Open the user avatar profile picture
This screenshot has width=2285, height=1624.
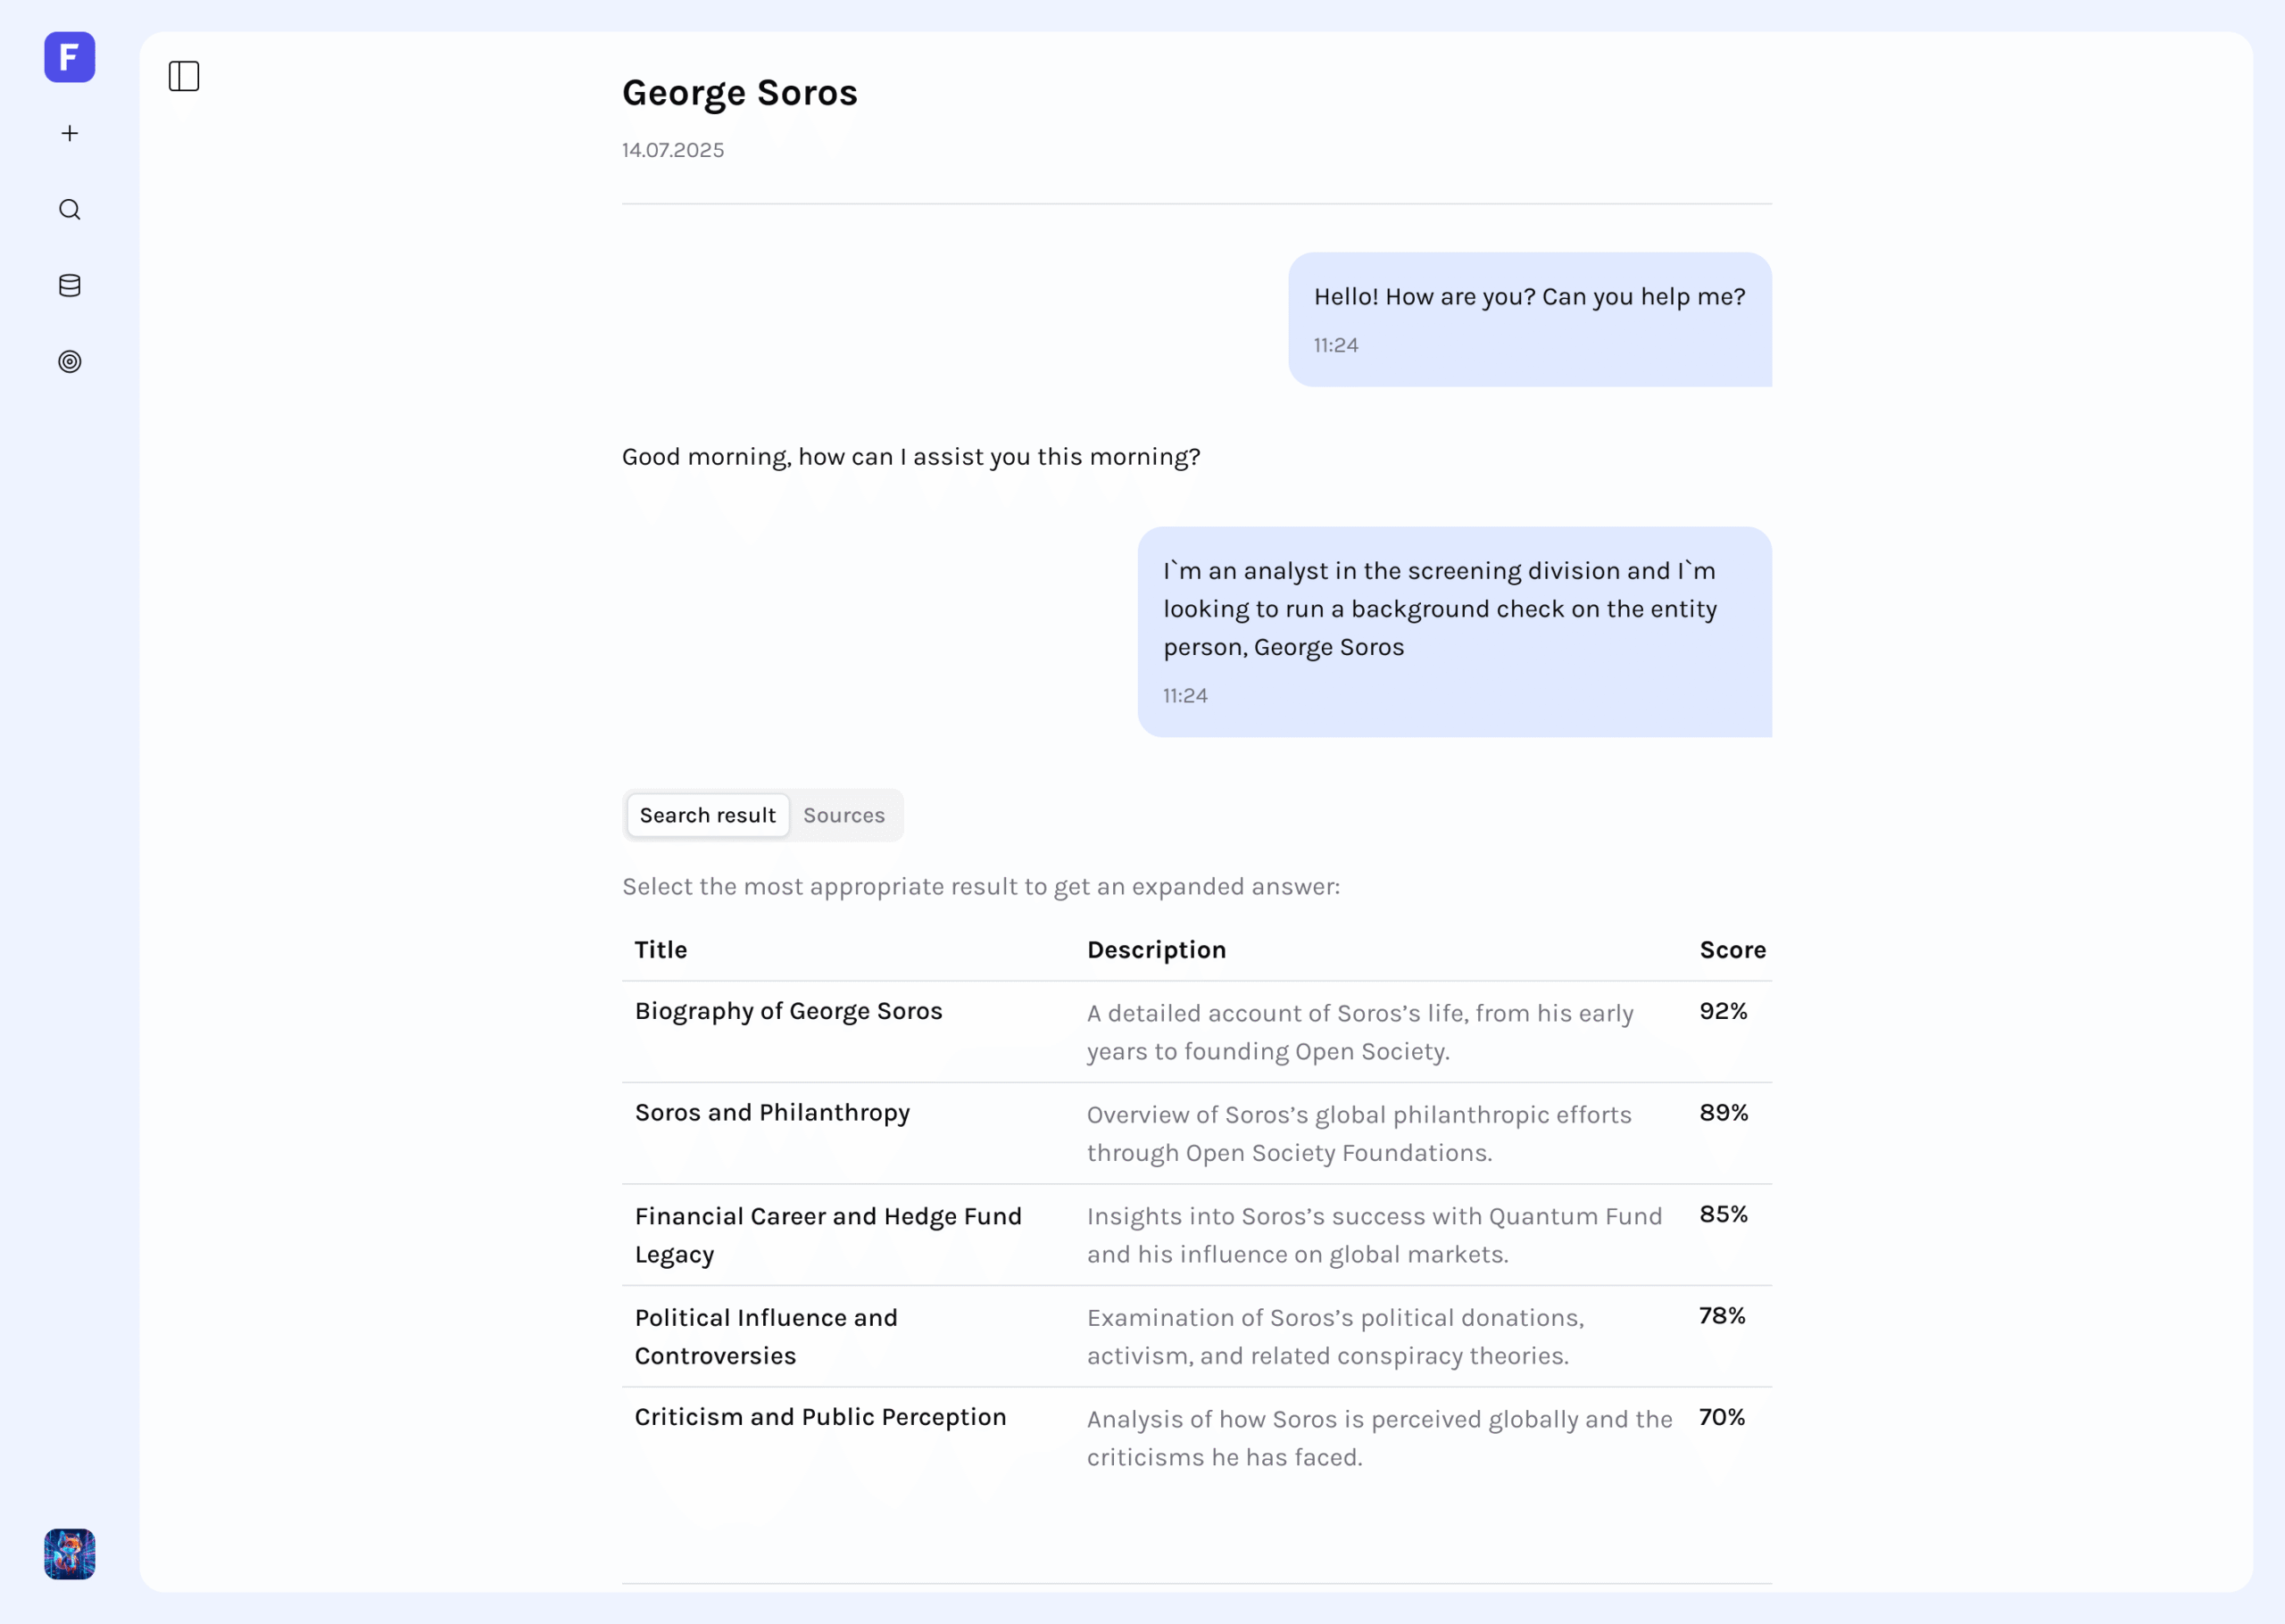click(x=69, y=1553)
